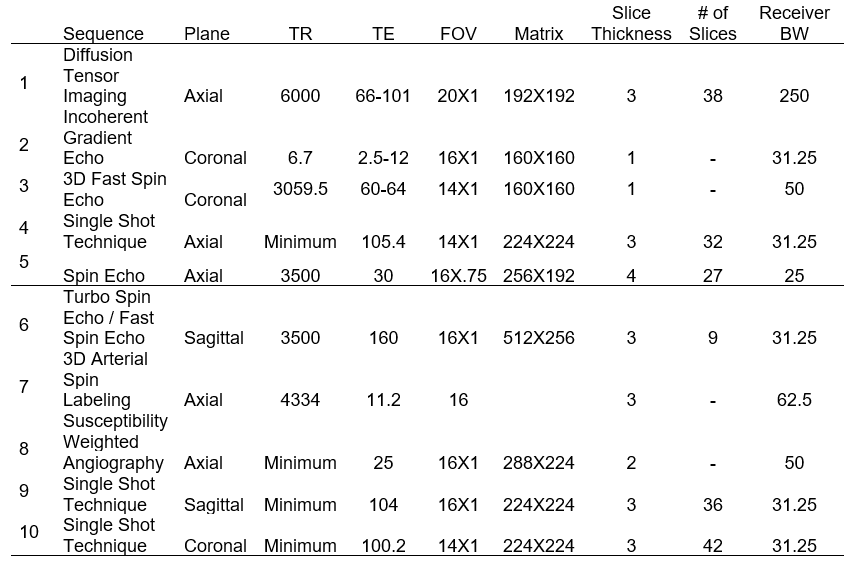Select the TR value 4334
Viewport: 851px width, 567px height.
click(x=300, y=400)
